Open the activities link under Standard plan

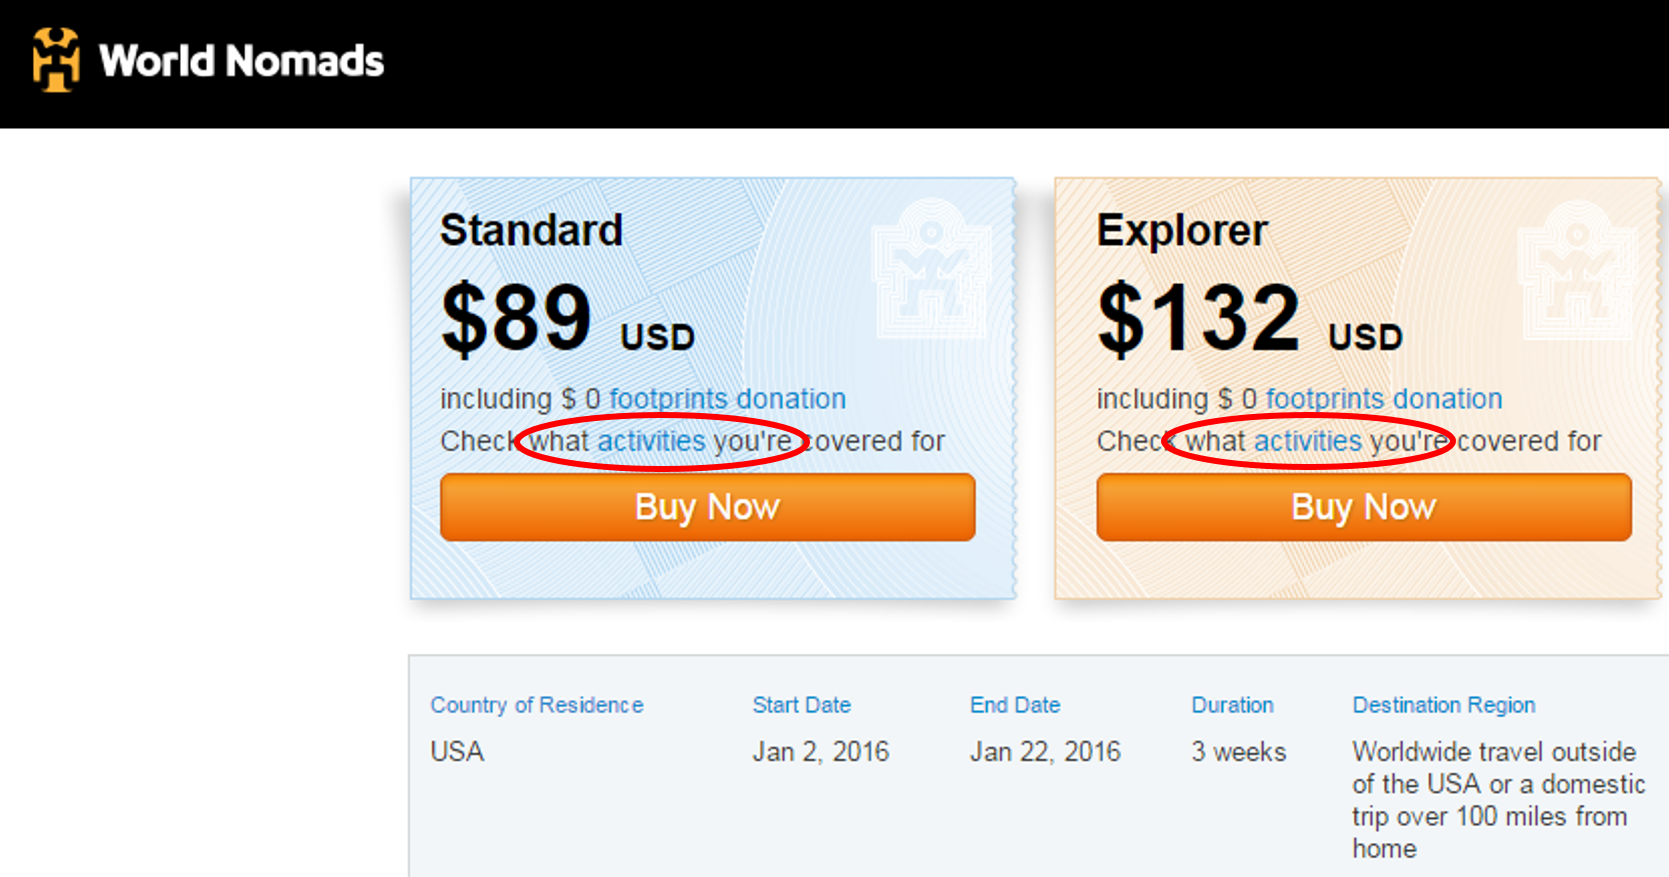(651, 441)
